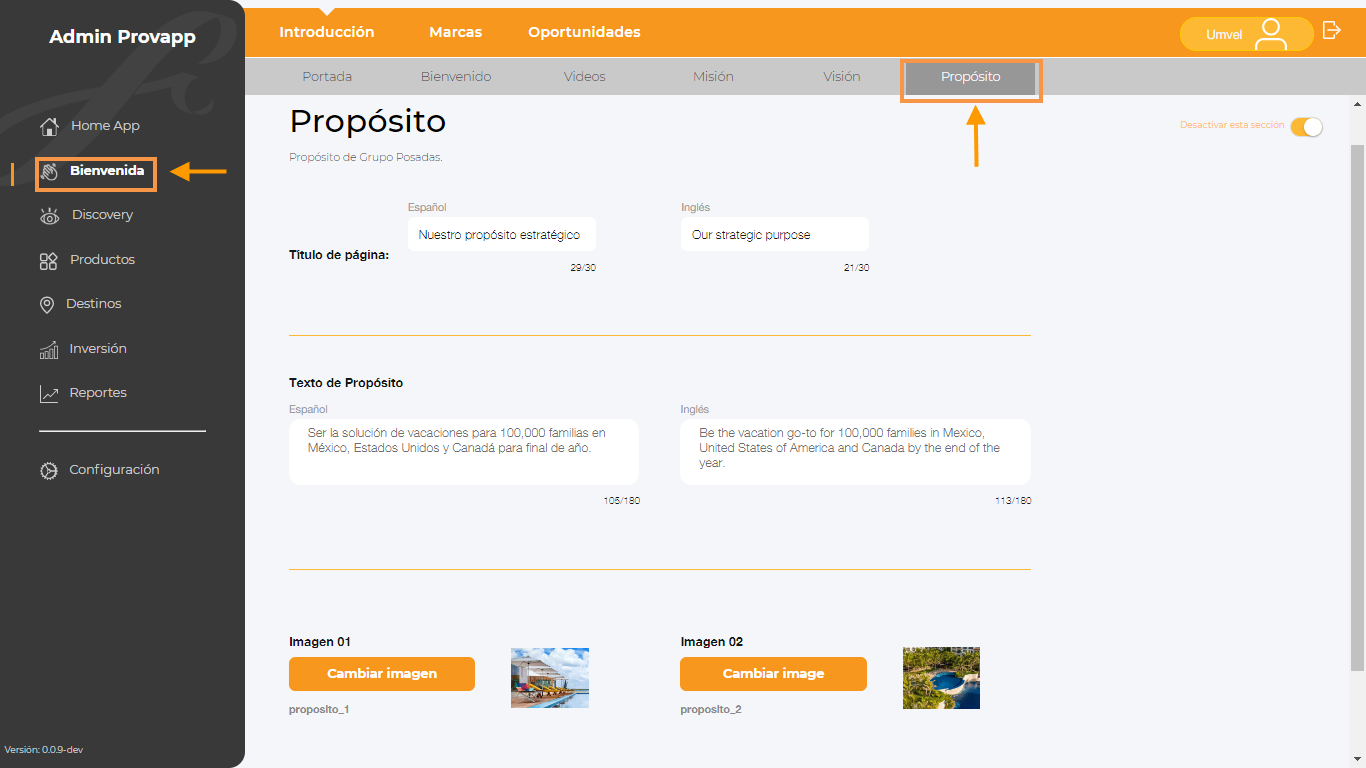1366x768 pixels.
Task: Switch to the Visión tab
Action: 842,76
